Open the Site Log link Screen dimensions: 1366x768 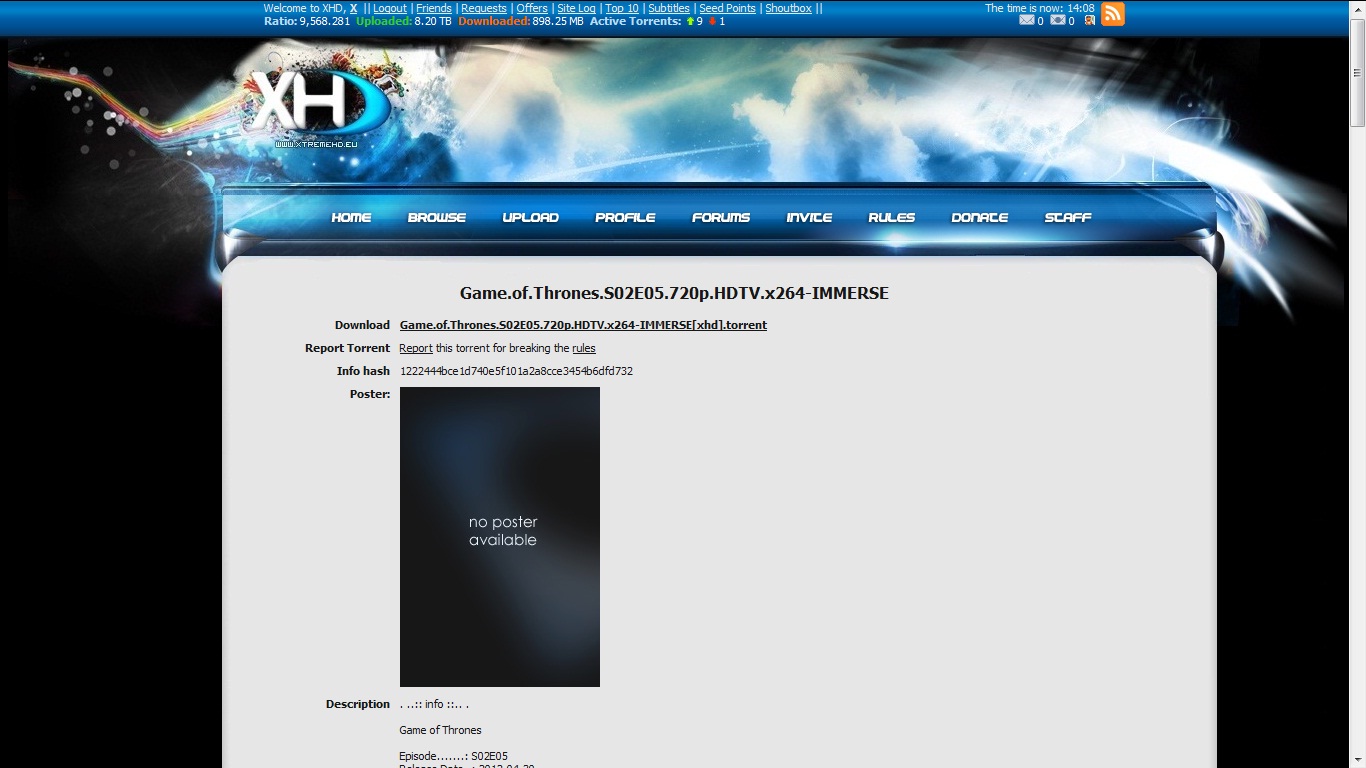click(x=576, y=8)
